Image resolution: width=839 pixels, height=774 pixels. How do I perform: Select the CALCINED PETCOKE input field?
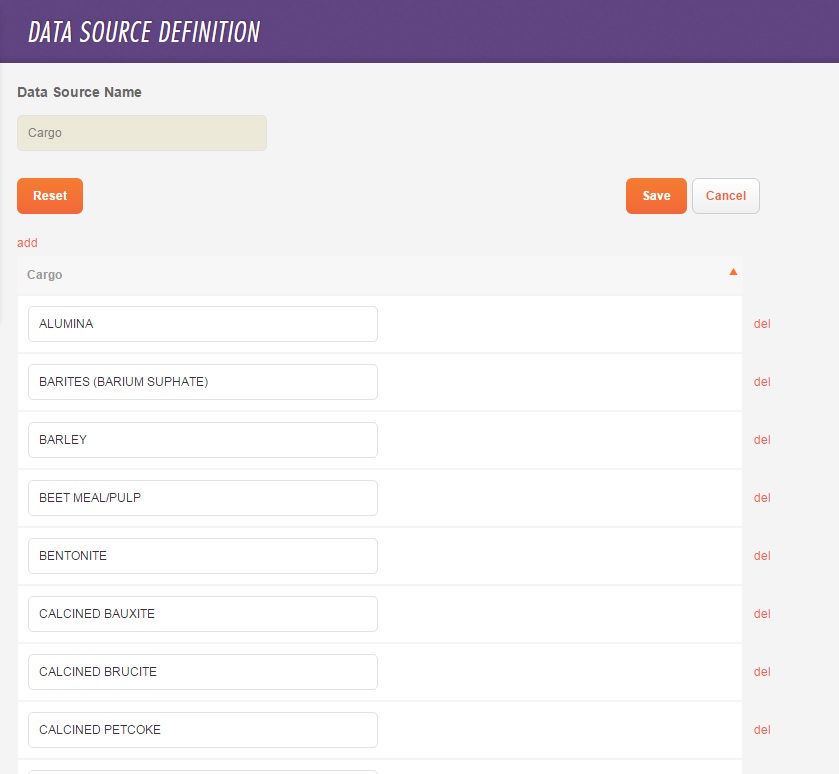[203, 730]
